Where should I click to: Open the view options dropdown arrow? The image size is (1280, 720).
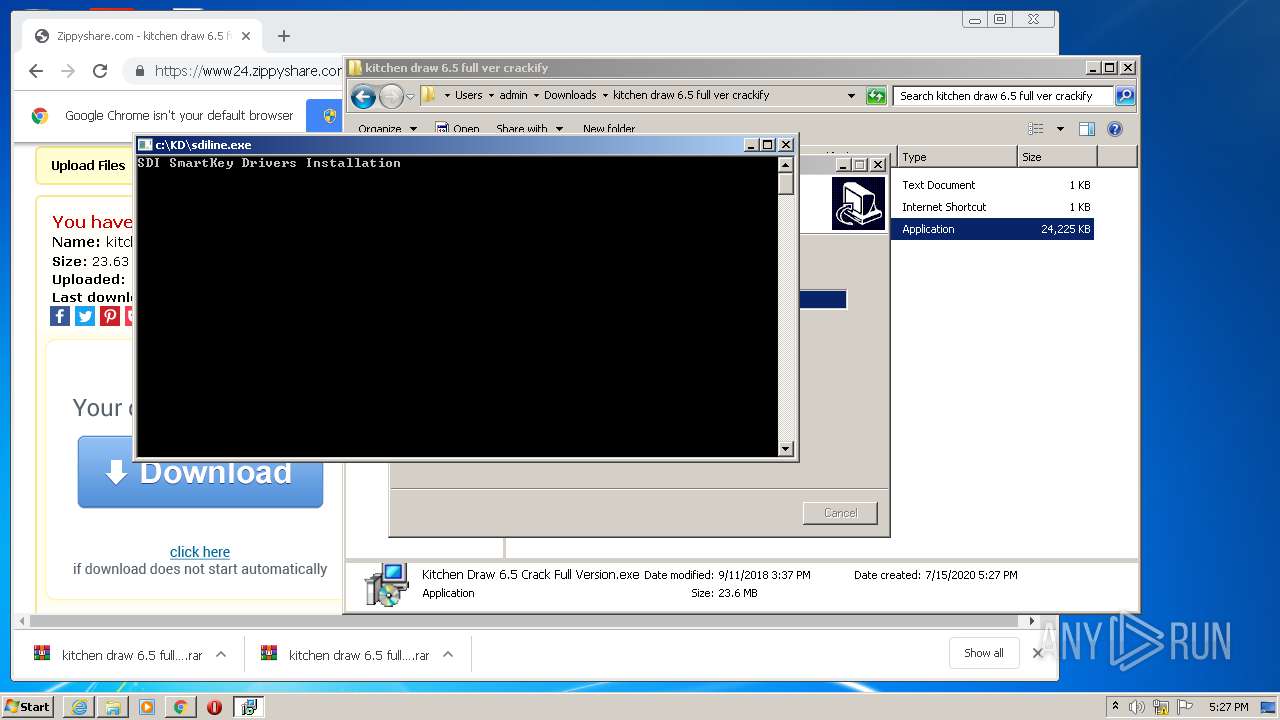(x=1060, y=129)
